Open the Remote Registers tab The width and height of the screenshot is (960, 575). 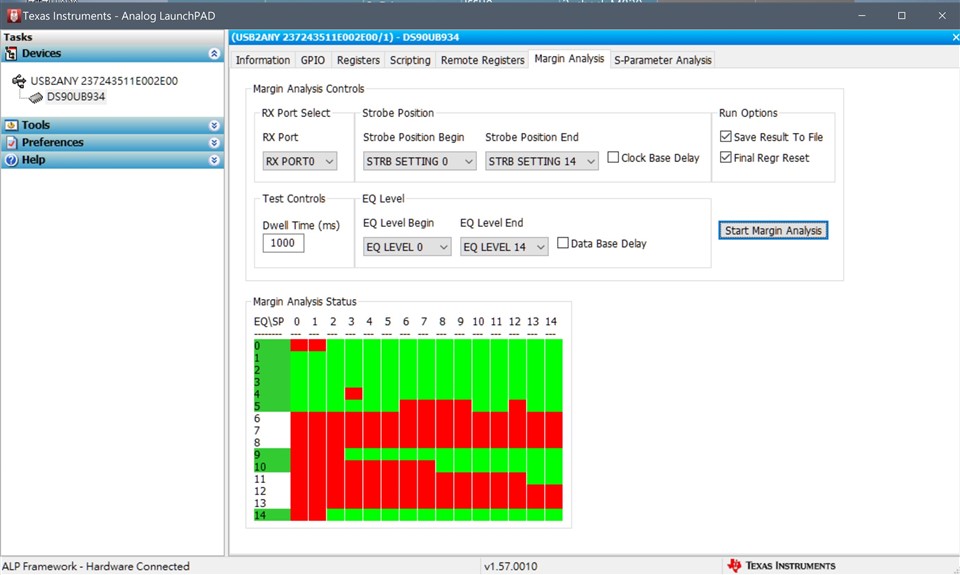click(x=482, y=60)
